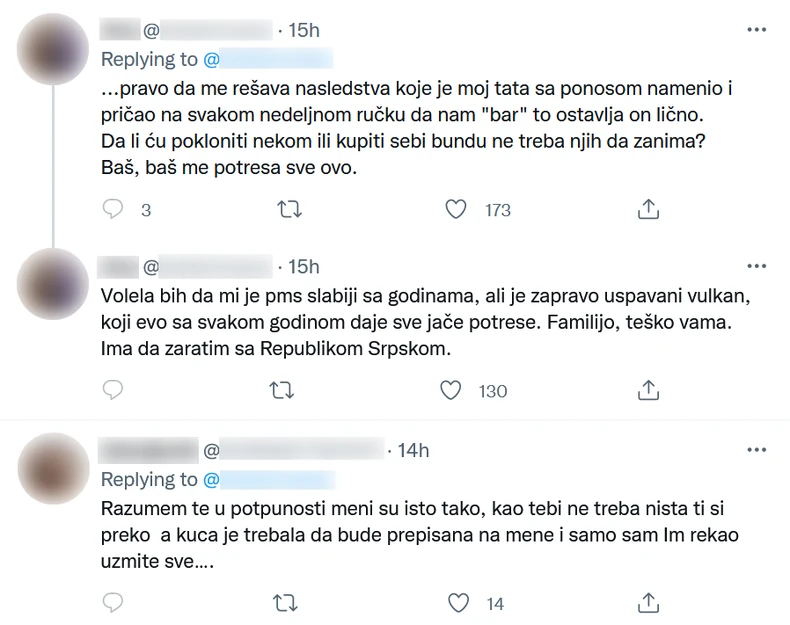Open more options on the first tweet
Image resolution: width=790 pixels, height=625 pixels.
click(757, 30)
